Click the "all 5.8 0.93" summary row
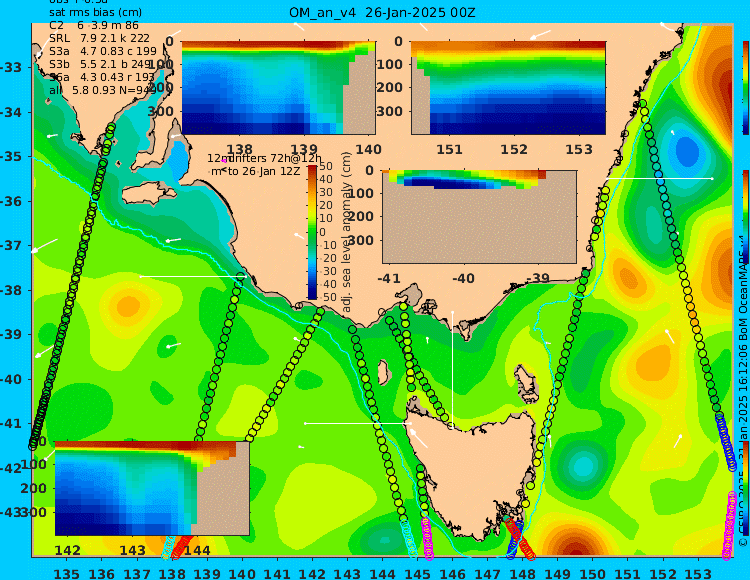Screen dimensions: 750x580 click(x=102, y=90)
